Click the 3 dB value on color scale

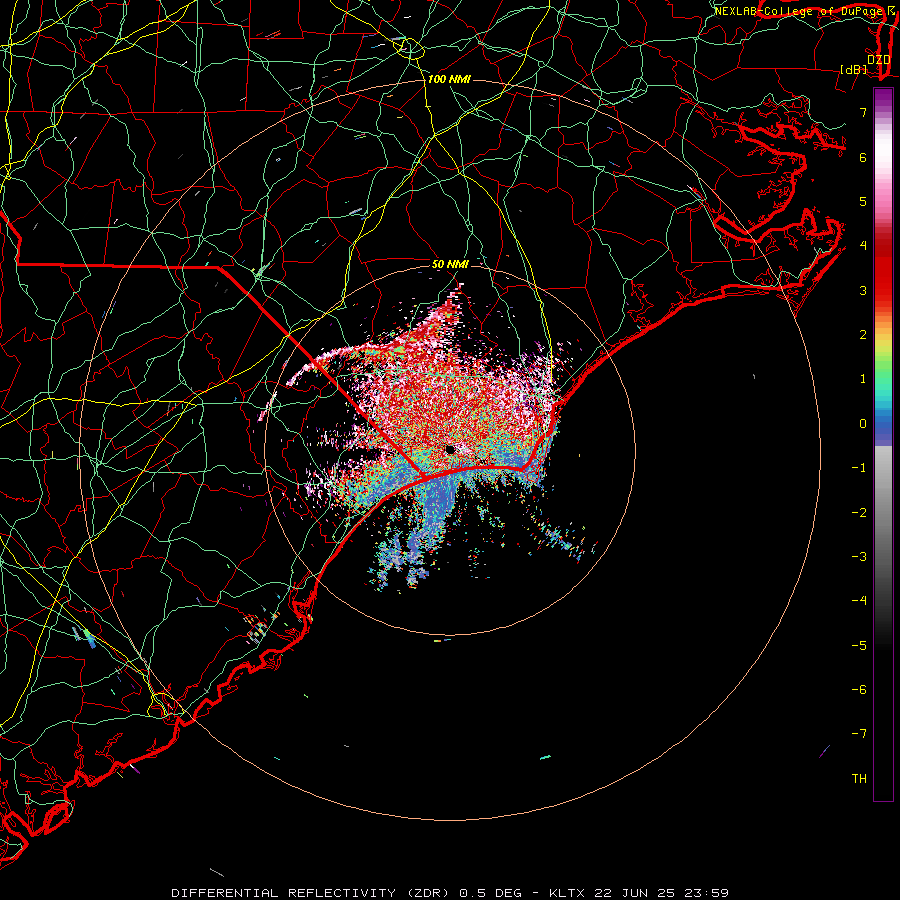coord(863,290)
